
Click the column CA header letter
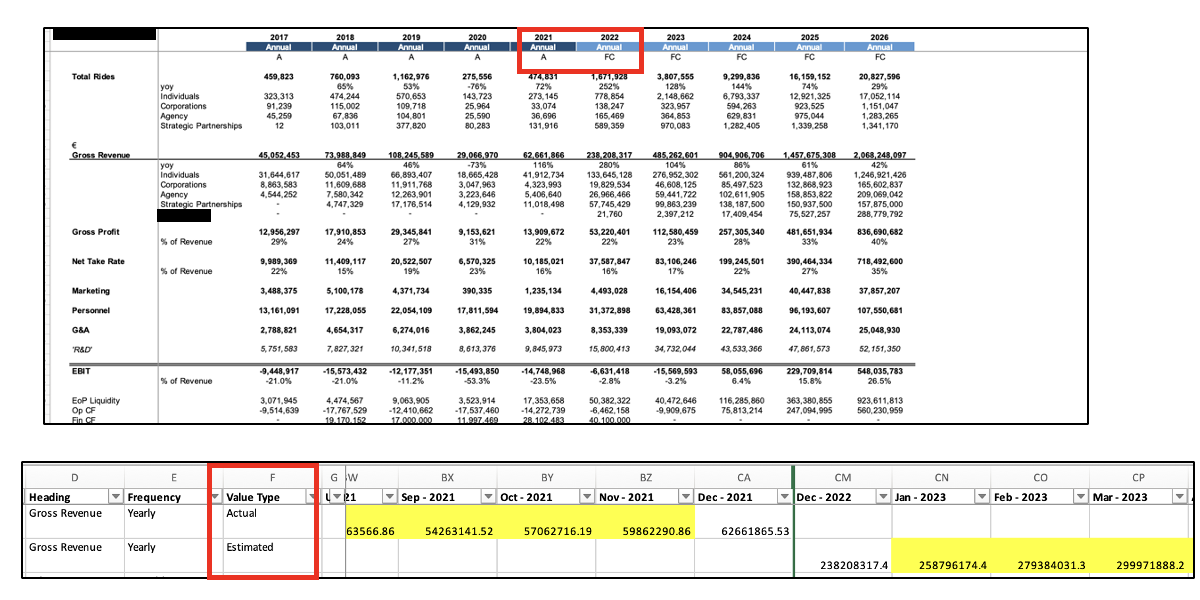[742, 478]
